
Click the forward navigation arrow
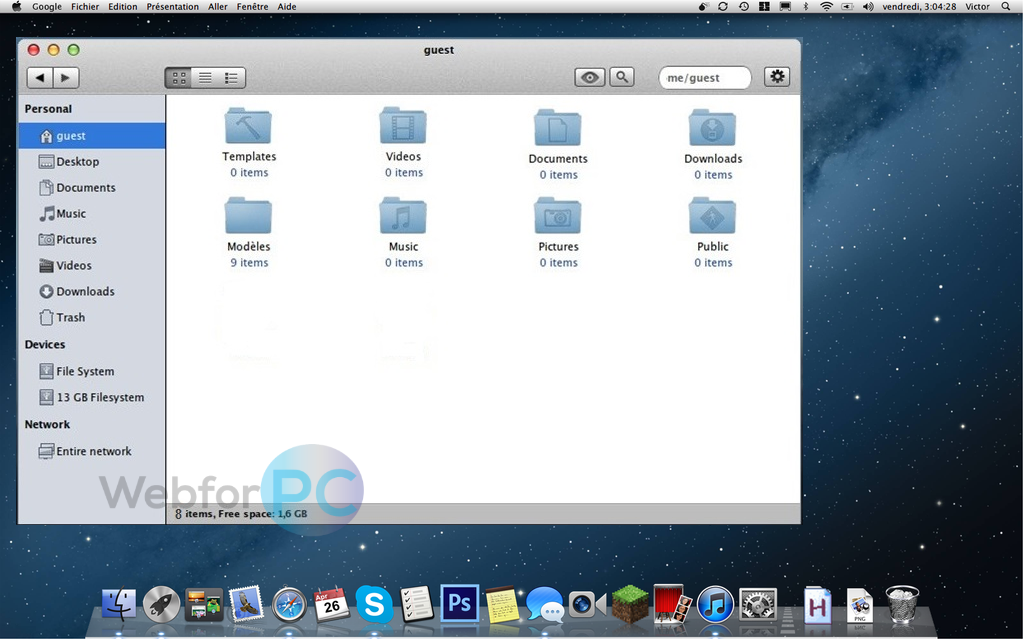tap(66, 77)
